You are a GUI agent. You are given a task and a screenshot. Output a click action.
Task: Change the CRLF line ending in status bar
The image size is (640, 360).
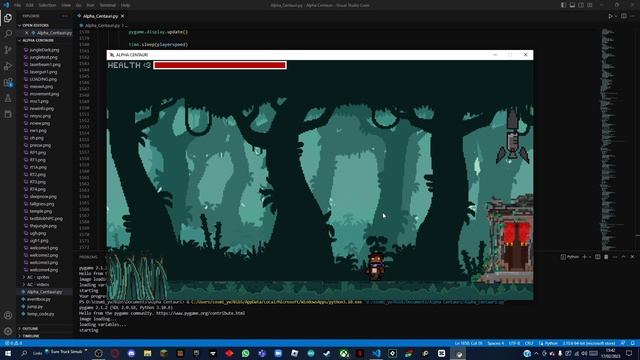point(529,343)
